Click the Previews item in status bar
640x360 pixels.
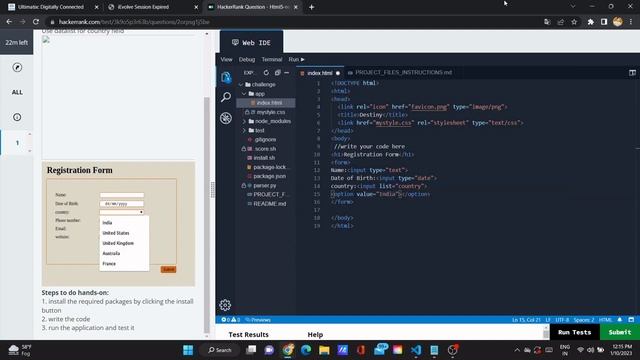point(258,320)
